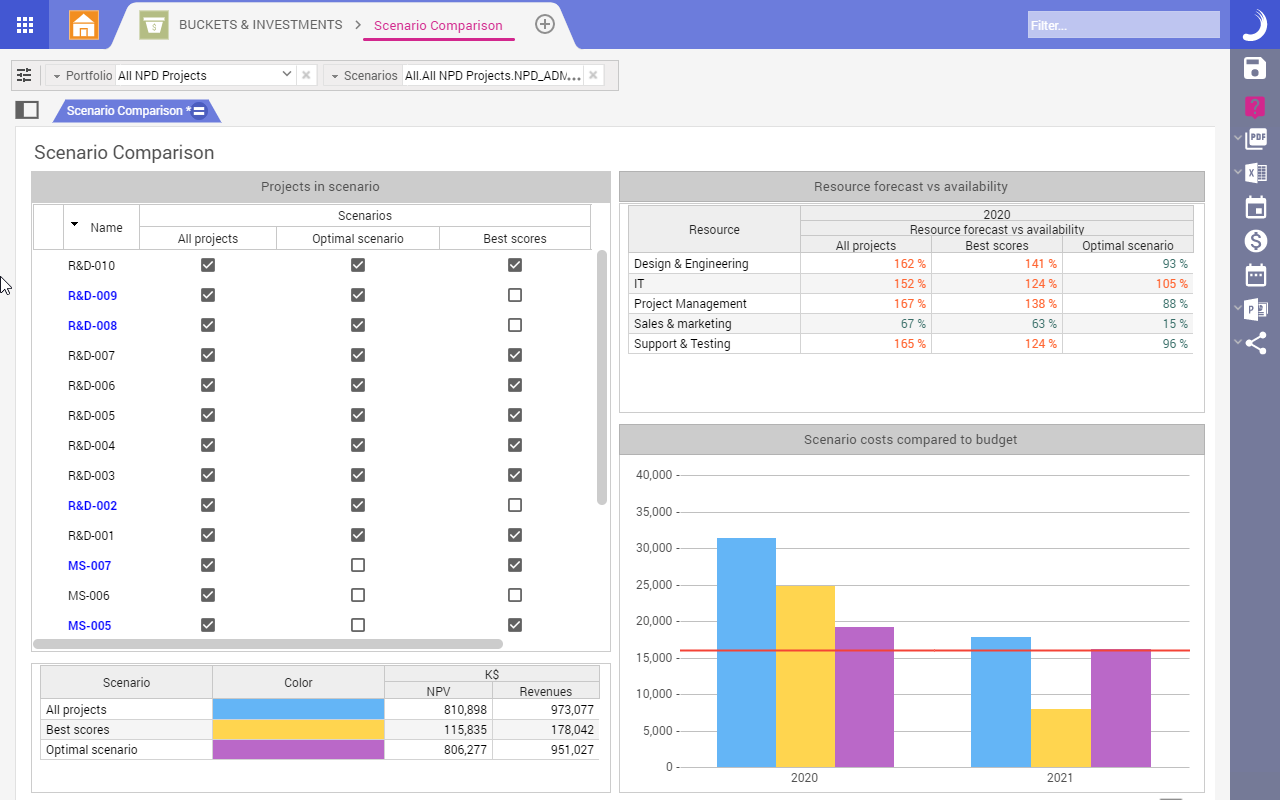Click the share icon in sidebar

[x=1256, y=343]
